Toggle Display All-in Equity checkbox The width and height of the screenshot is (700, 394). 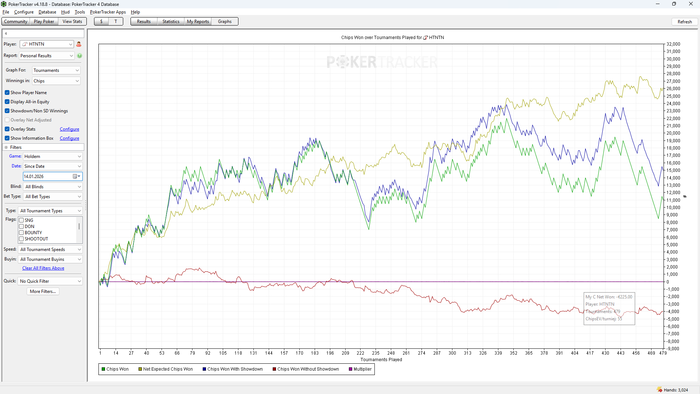click(x=7, y=102)
